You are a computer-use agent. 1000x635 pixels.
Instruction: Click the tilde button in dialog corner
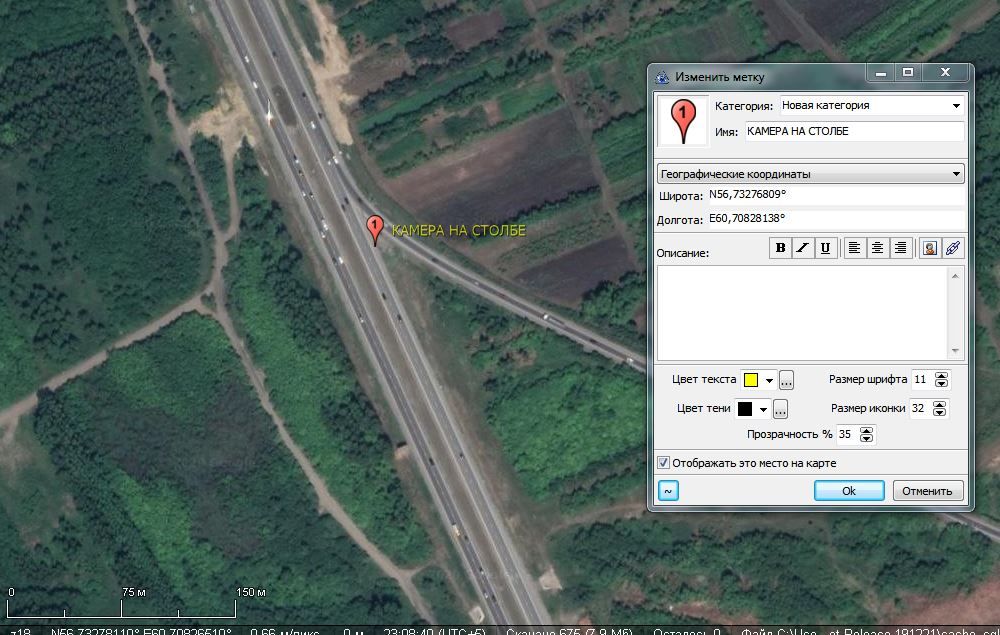[x=668, y=491]
